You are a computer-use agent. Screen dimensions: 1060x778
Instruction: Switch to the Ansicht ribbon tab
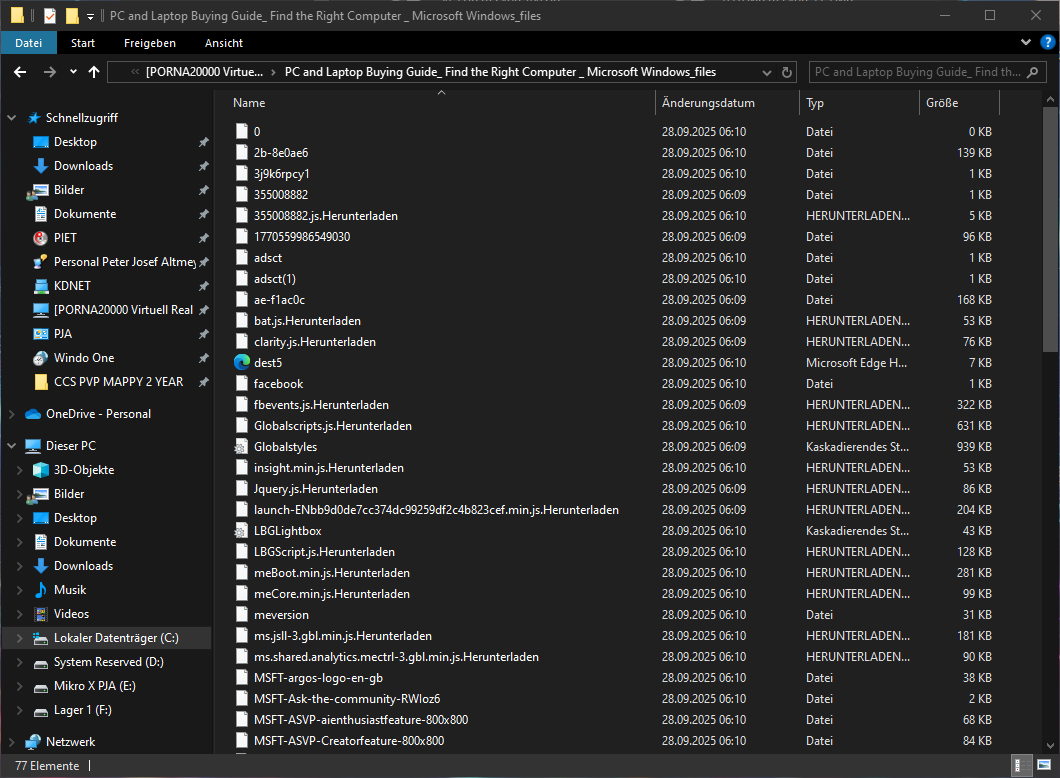click(224, 43)
